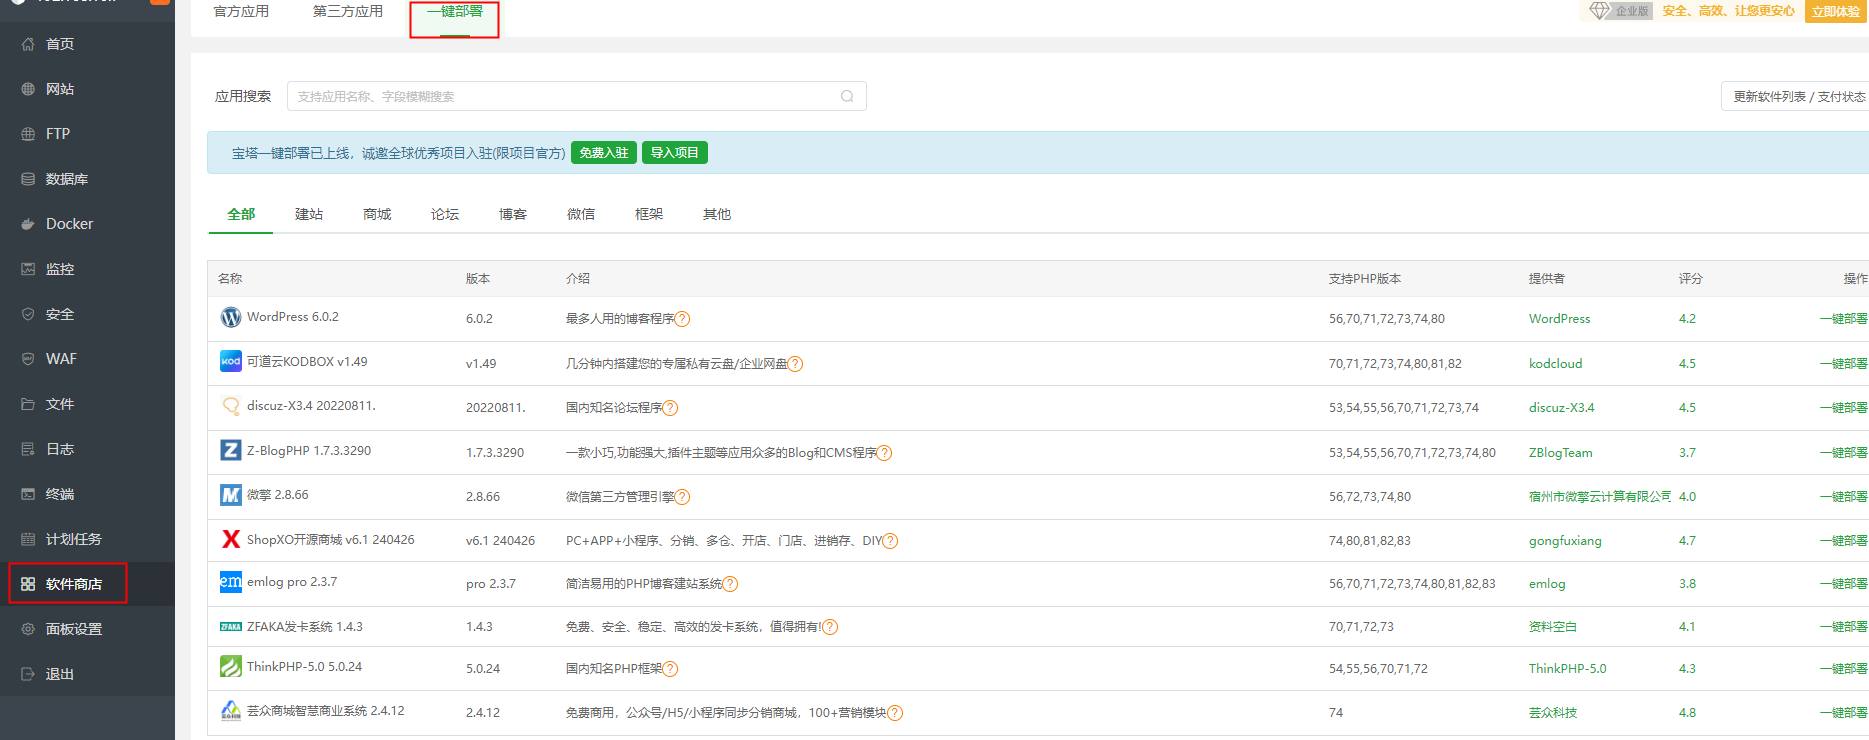Click the ThinkPHP green logo icon
This screenshot has height=740, width=1869.
point(231,666)
